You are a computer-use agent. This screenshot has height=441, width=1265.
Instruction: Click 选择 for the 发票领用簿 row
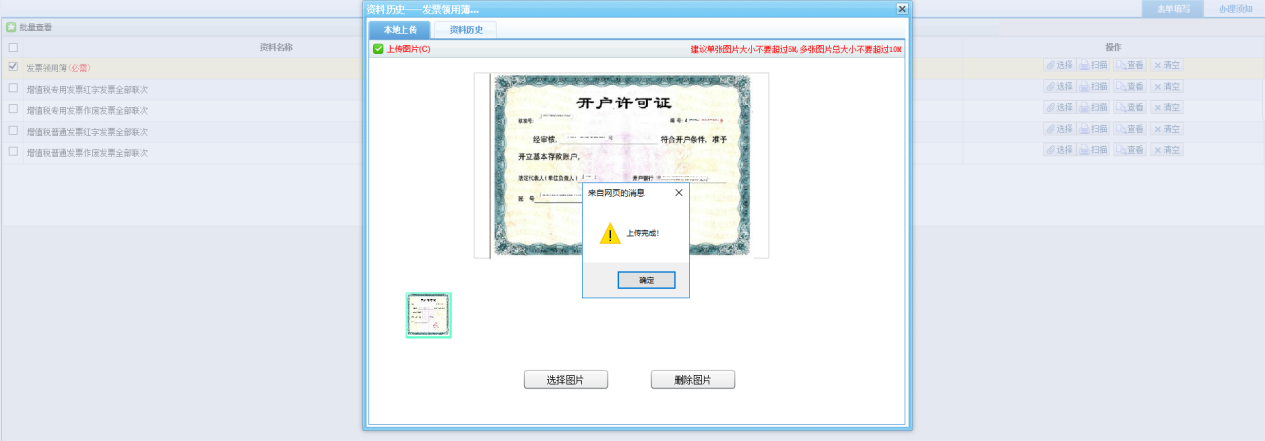coord(1059,65)
